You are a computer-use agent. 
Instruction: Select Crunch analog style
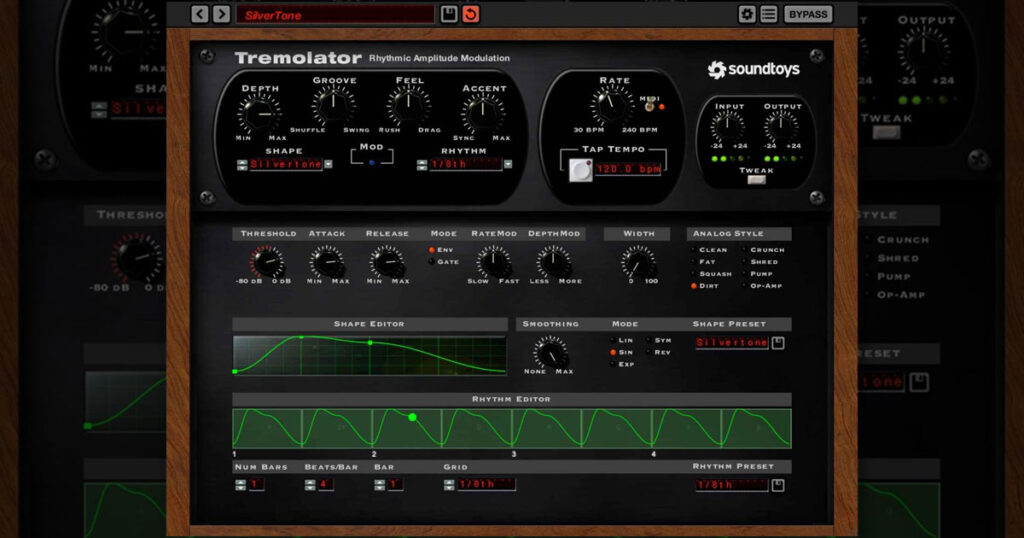click(744, 250)
